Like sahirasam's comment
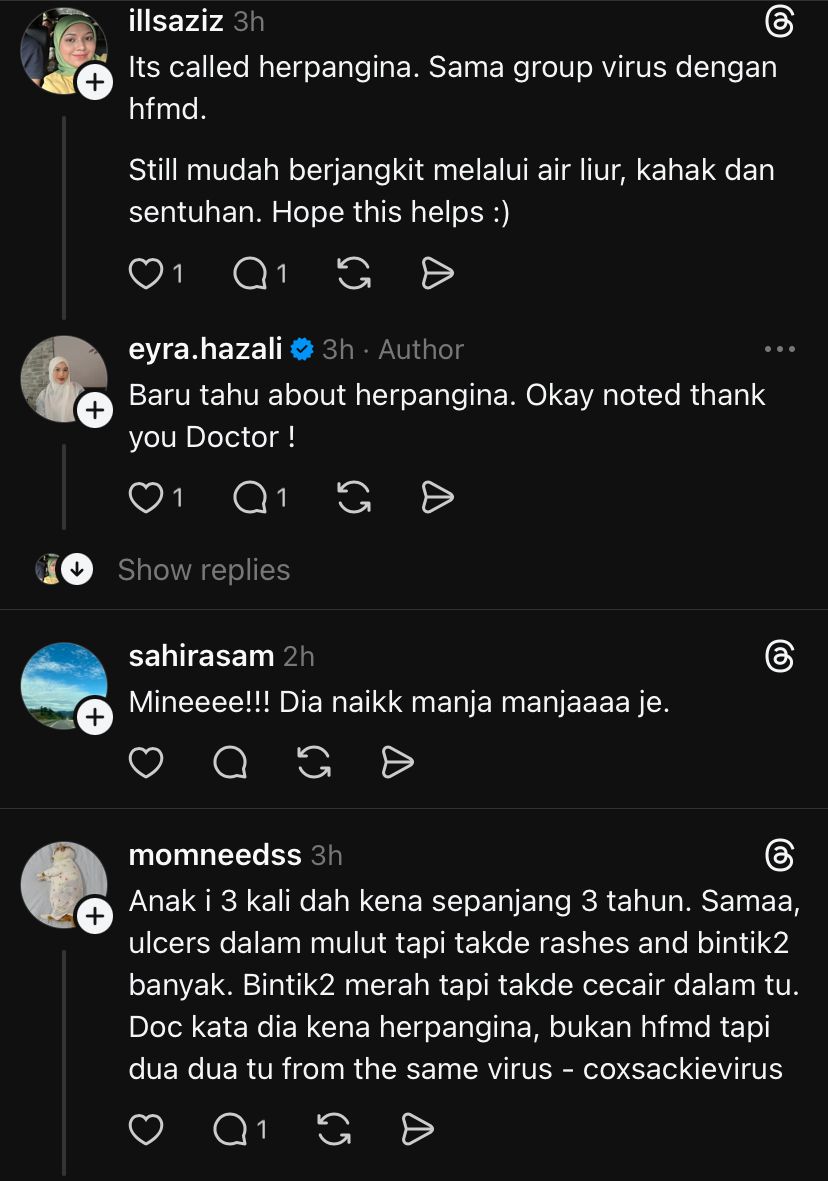The height and width of the screenshot is (1181, 828). pyautogui.click(x=147, y=763)
